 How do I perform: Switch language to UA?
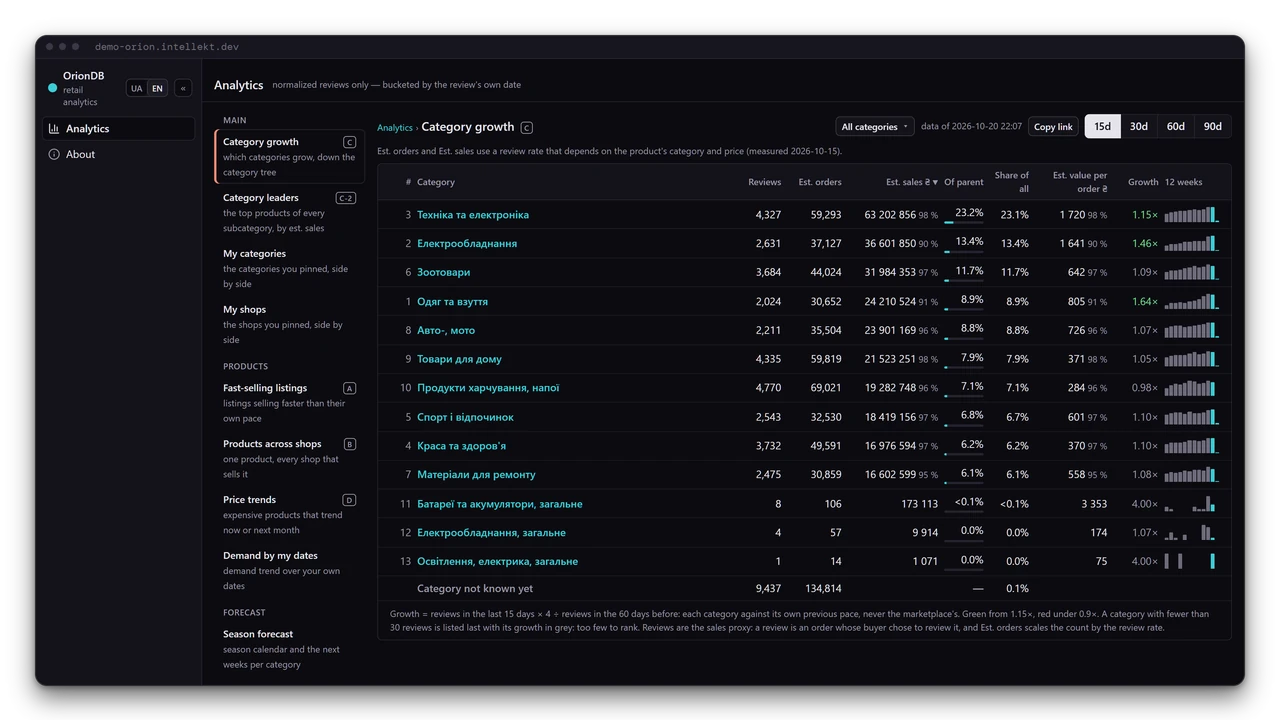[x=137, y=88]
